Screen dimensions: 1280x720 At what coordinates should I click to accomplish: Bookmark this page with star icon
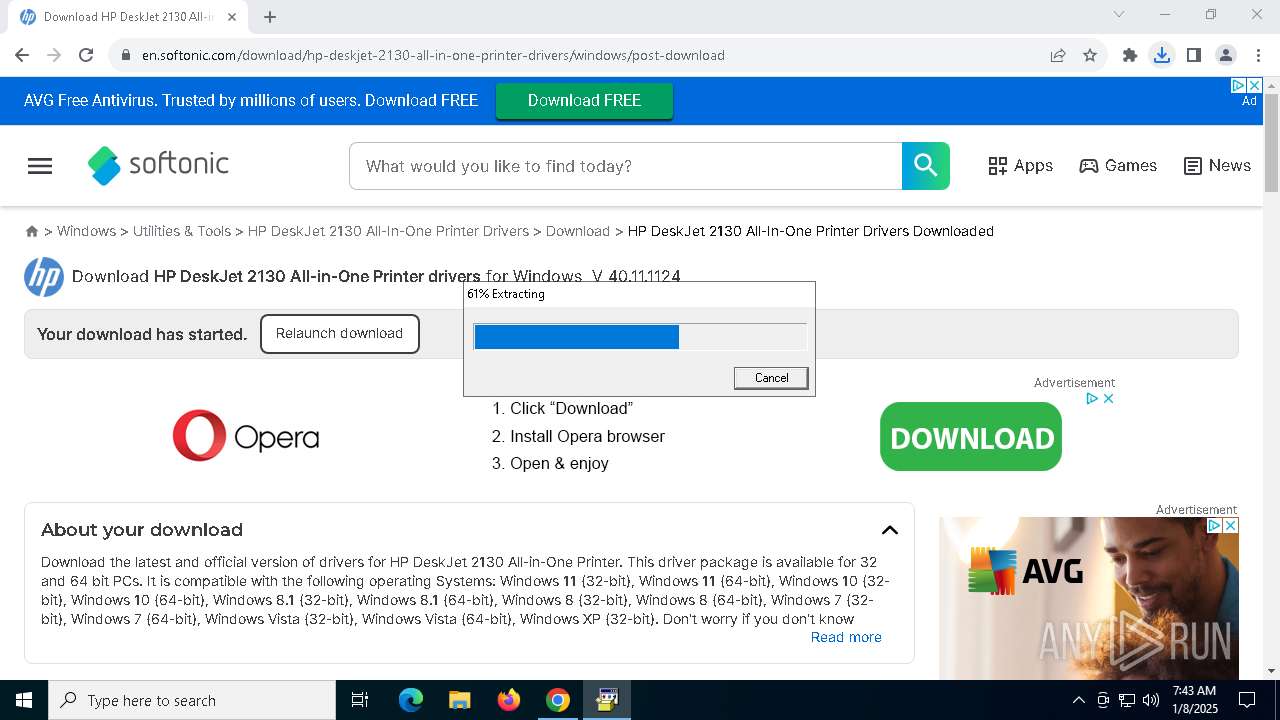pyautogui.click(x=1090, y=55)
